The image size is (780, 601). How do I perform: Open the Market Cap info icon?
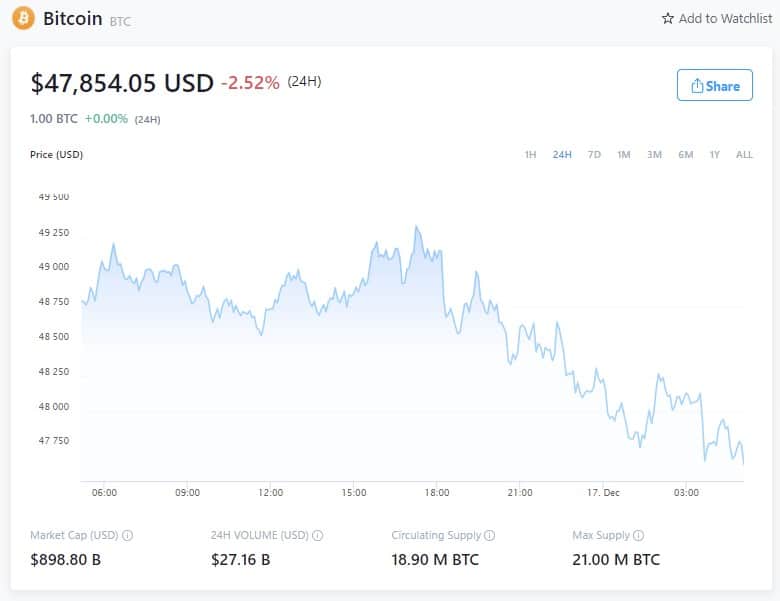point(127,535)
